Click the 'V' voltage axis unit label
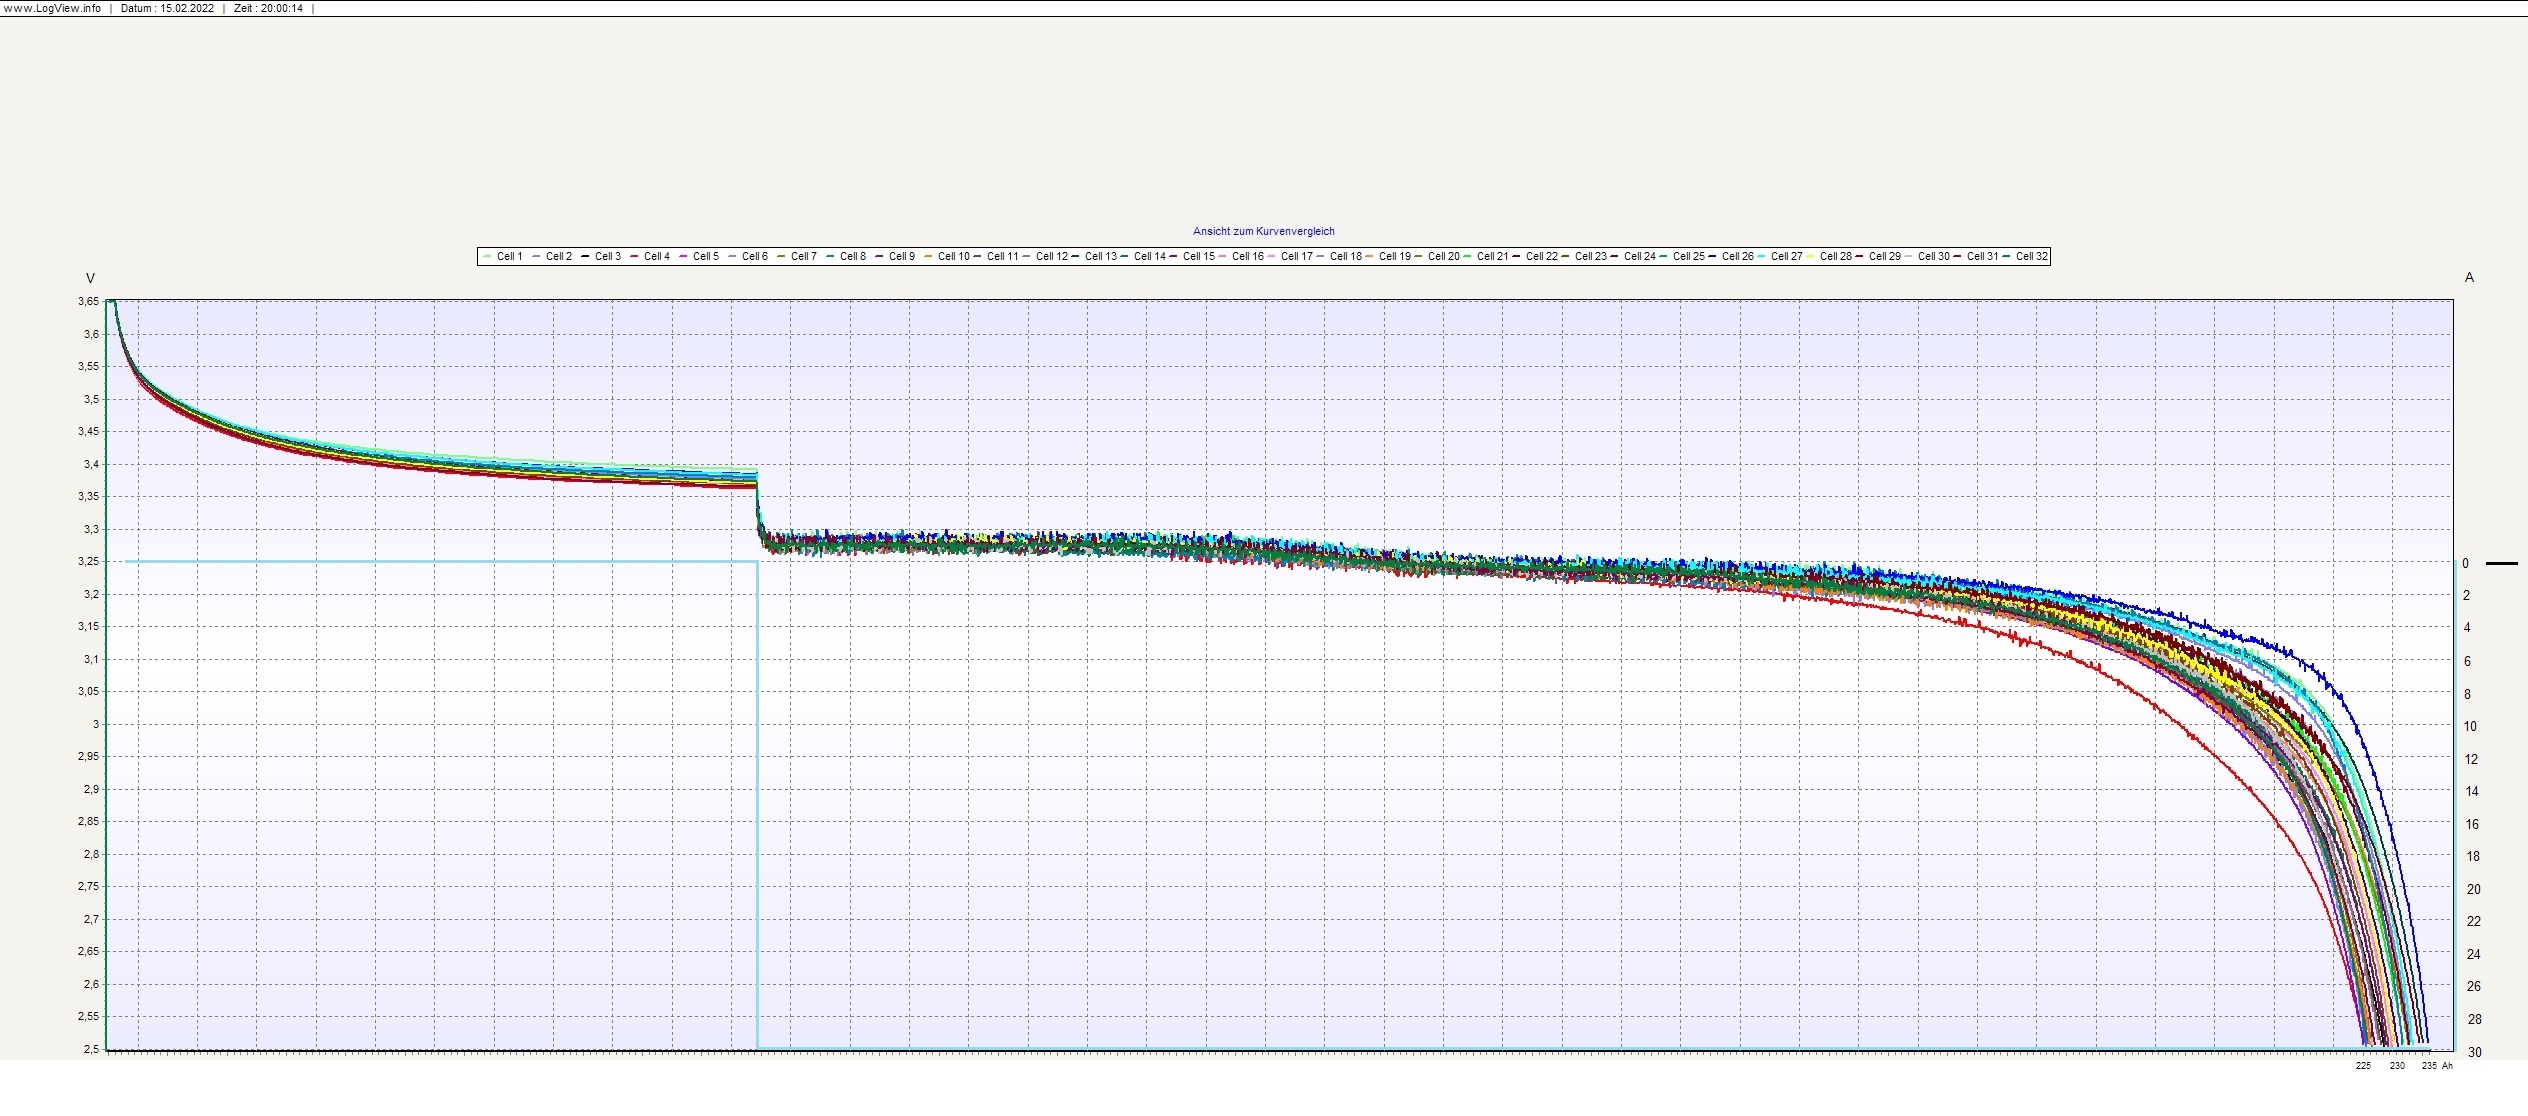This screenshot has height=1116, width=2528. [x=91, y=279]
